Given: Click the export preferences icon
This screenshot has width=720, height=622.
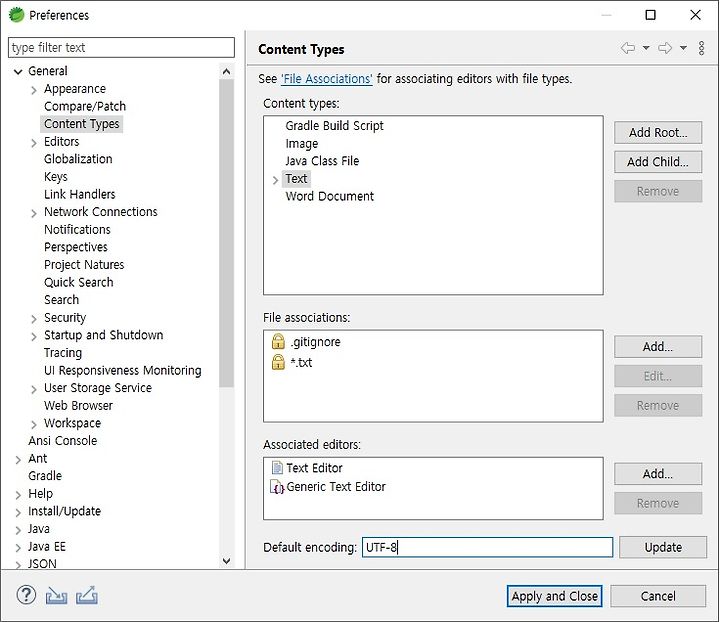Looking at the screenshot, I should [87, 595].
